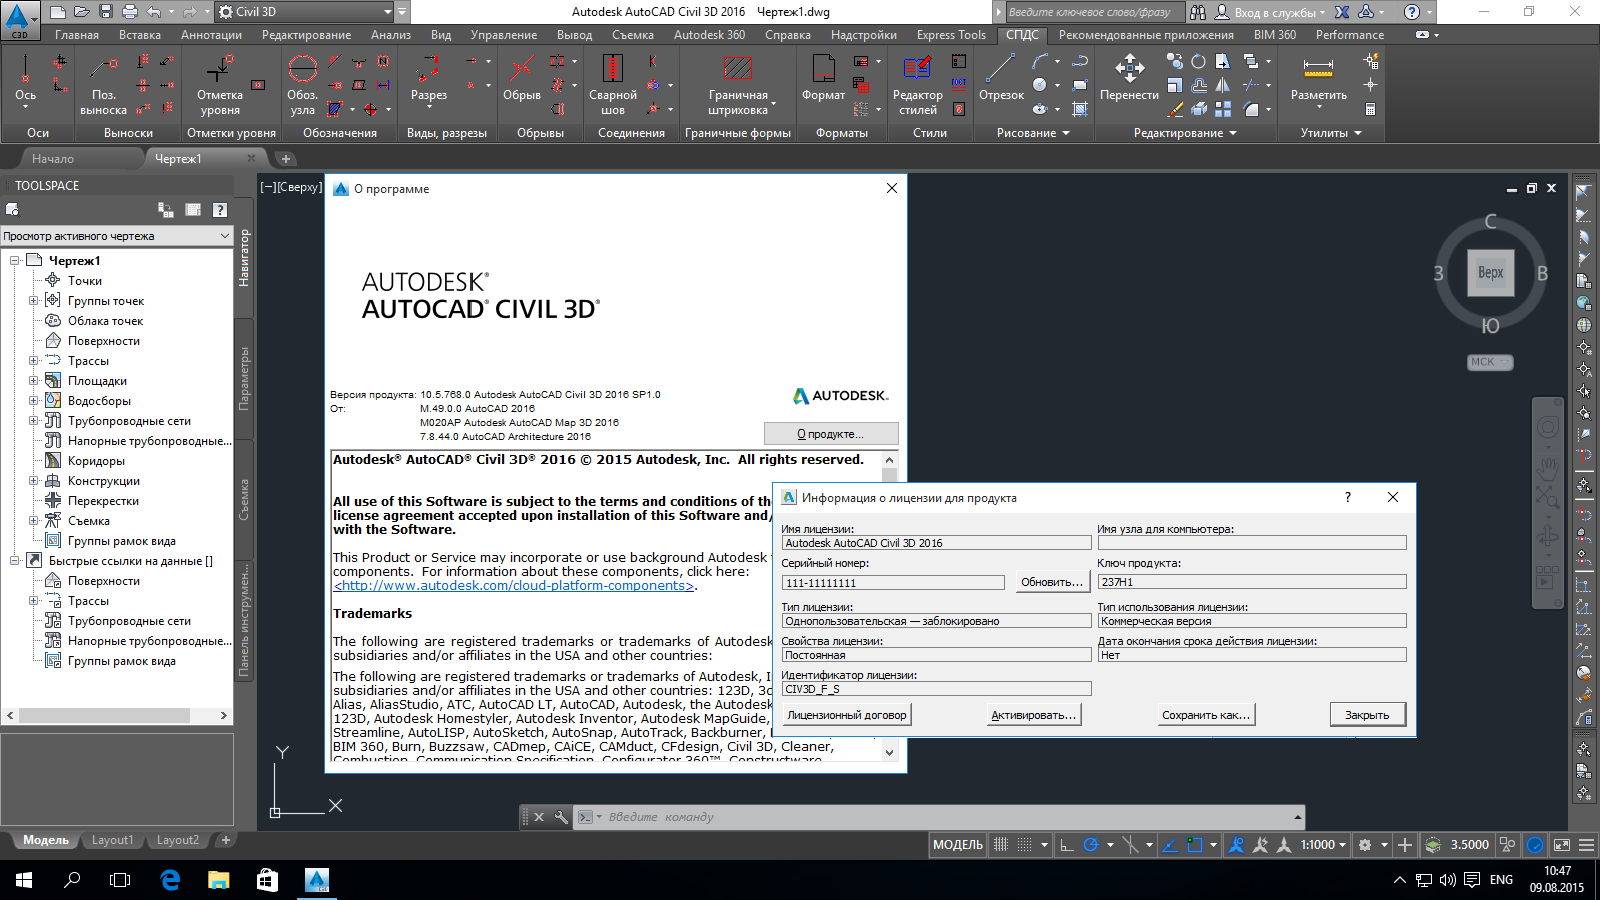This screenshot has width=1600, height=900.
Task: Expand the Редактирование ribbon panel
Action: pyautogui.click(x=1185, y=133)
